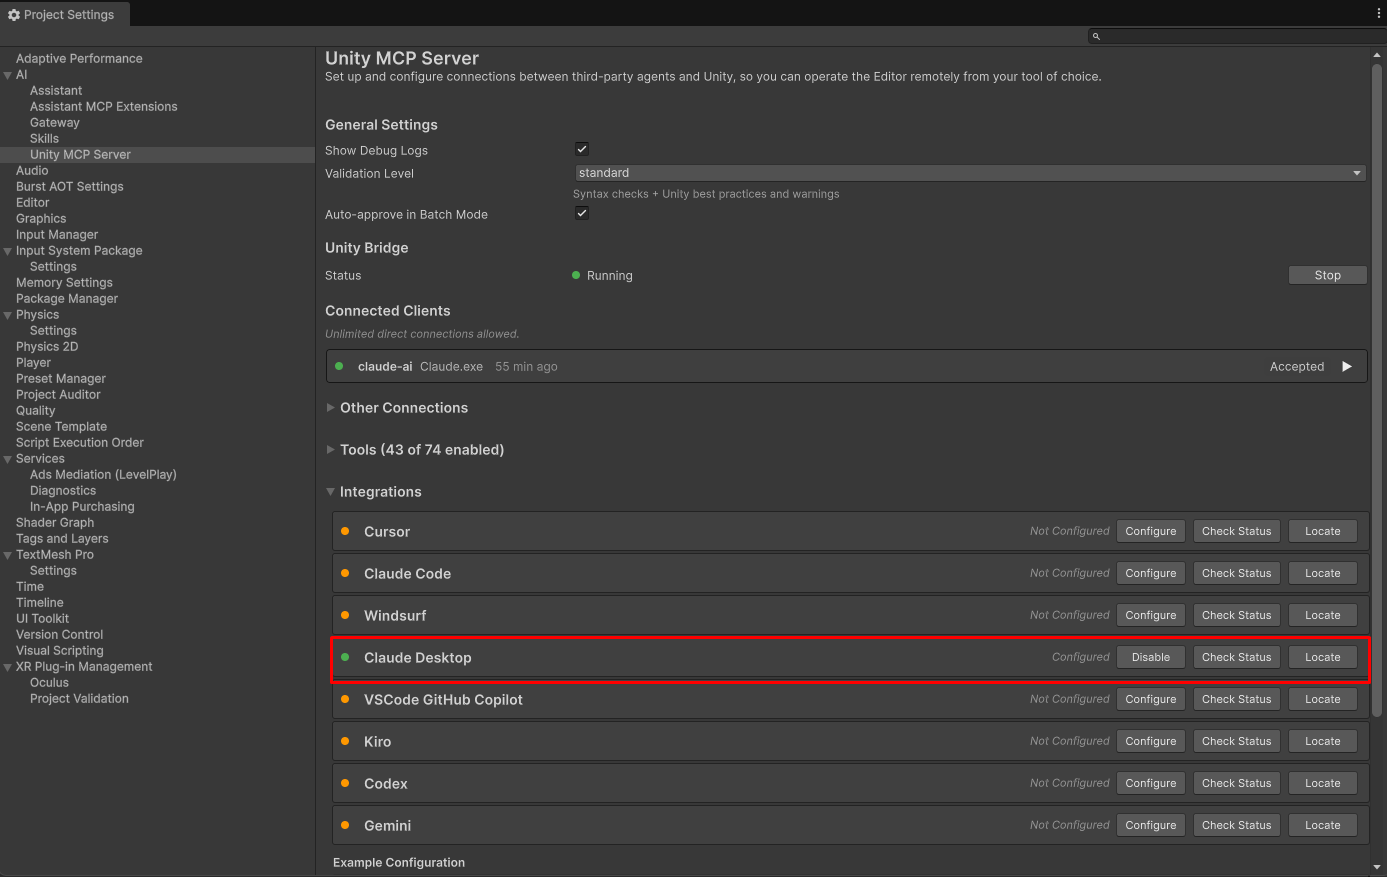Open the Gateway settings page
Image resolution: width=1387 pixels, height=877 pixels.
[55, 123]
